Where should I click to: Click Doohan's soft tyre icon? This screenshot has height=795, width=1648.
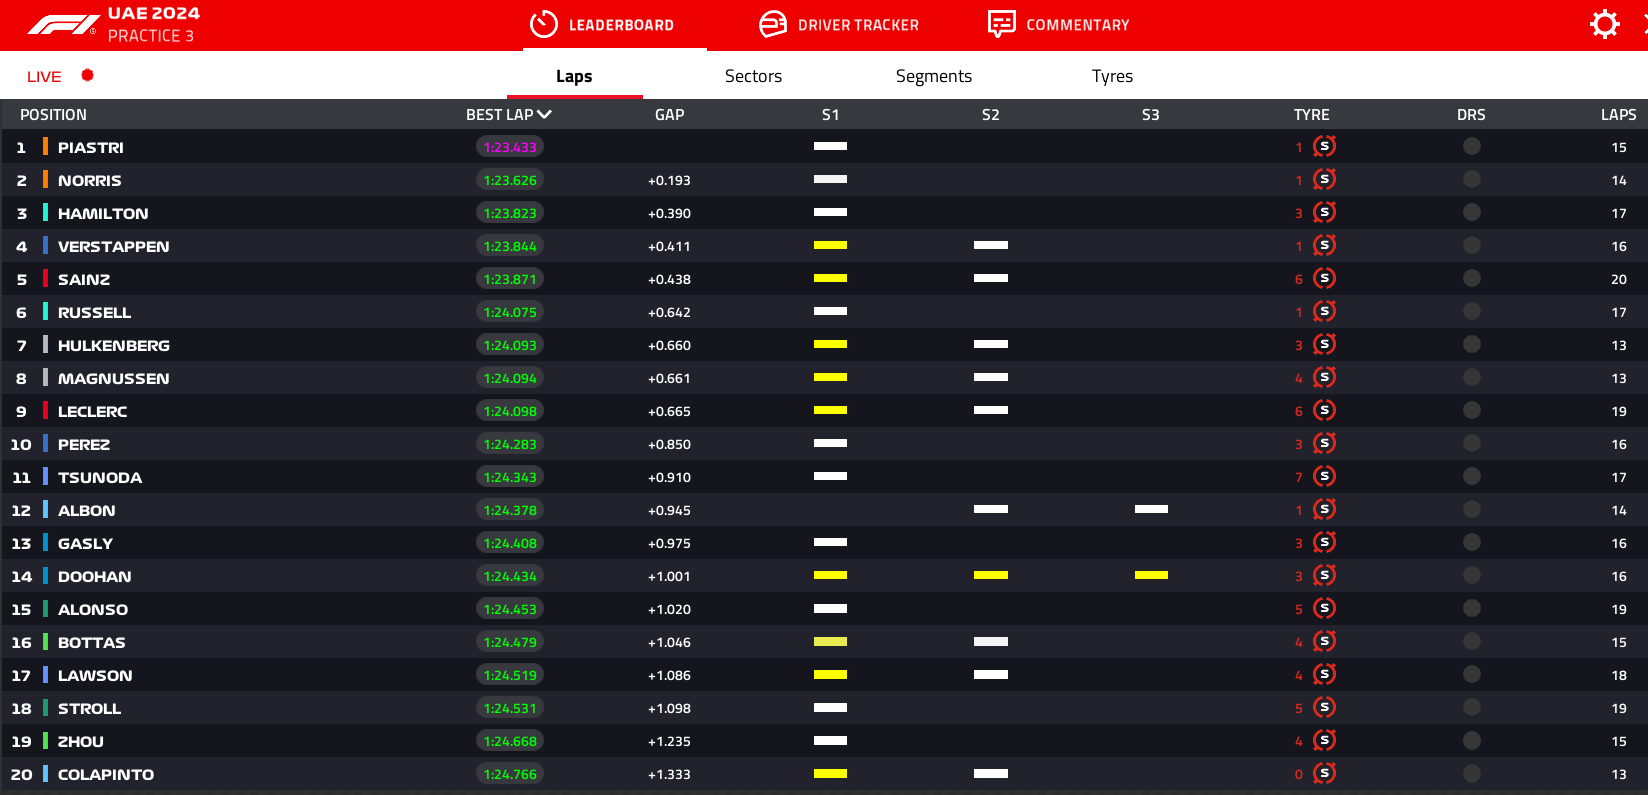point(1324,575)
